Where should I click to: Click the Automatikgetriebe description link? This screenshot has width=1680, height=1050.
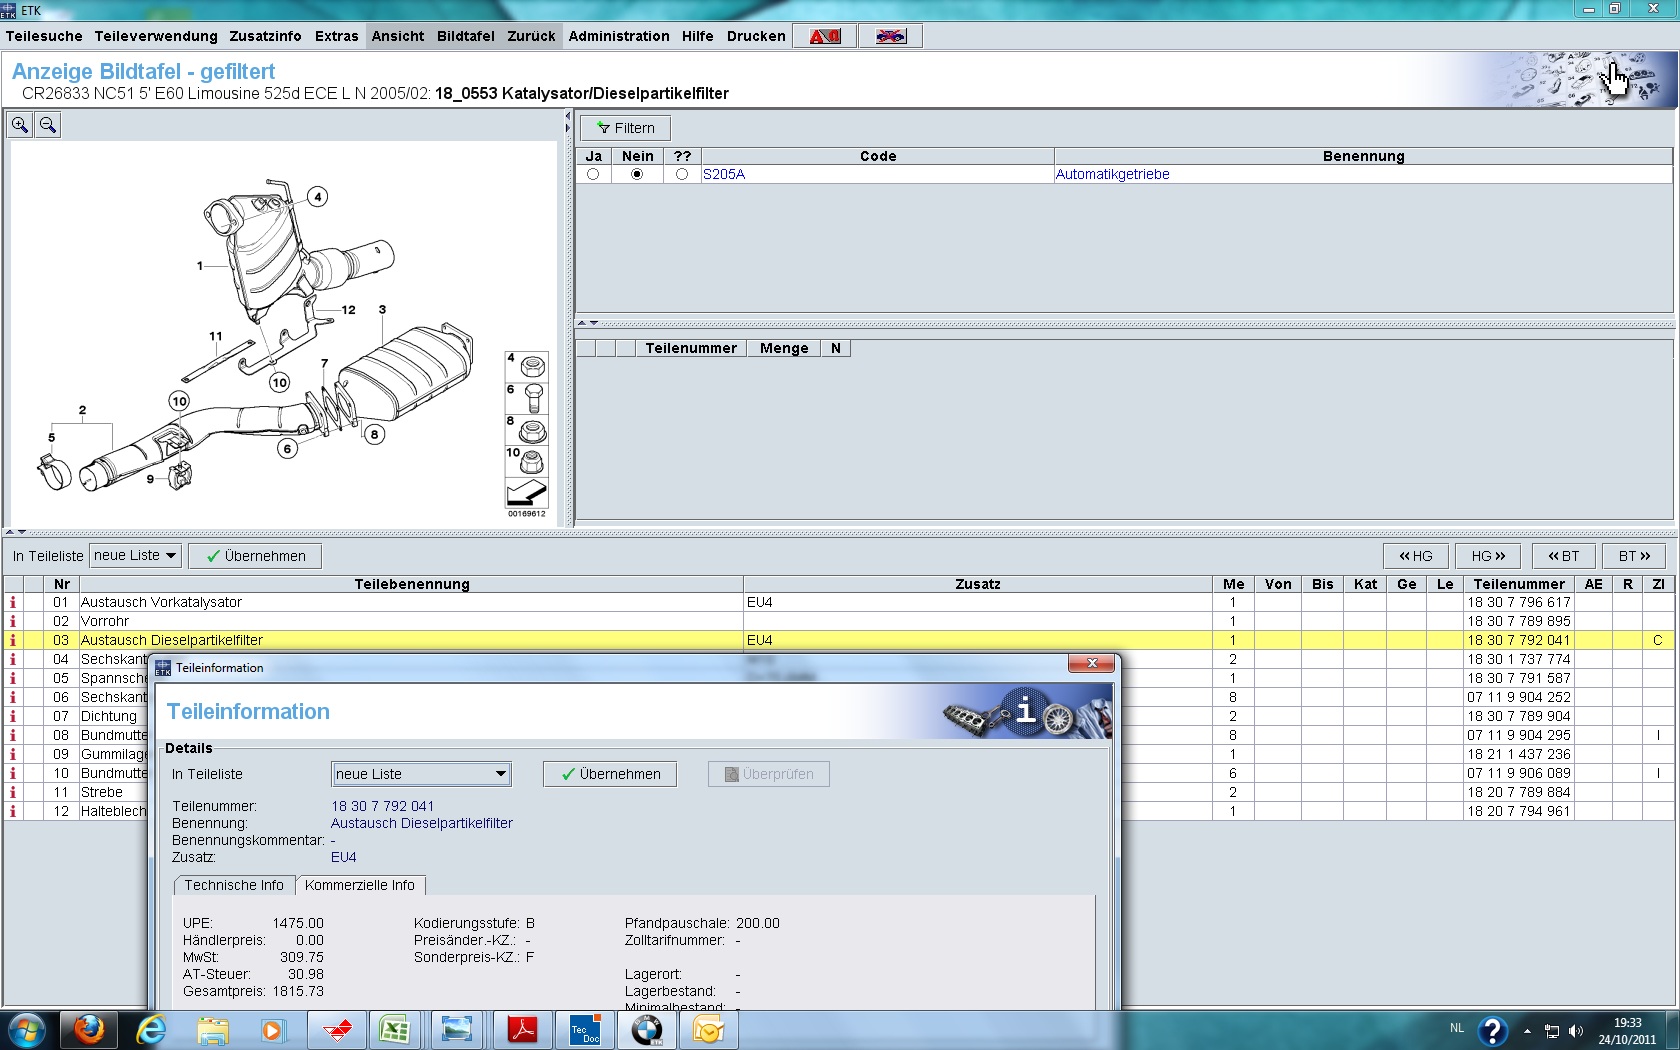[1113, 174]
